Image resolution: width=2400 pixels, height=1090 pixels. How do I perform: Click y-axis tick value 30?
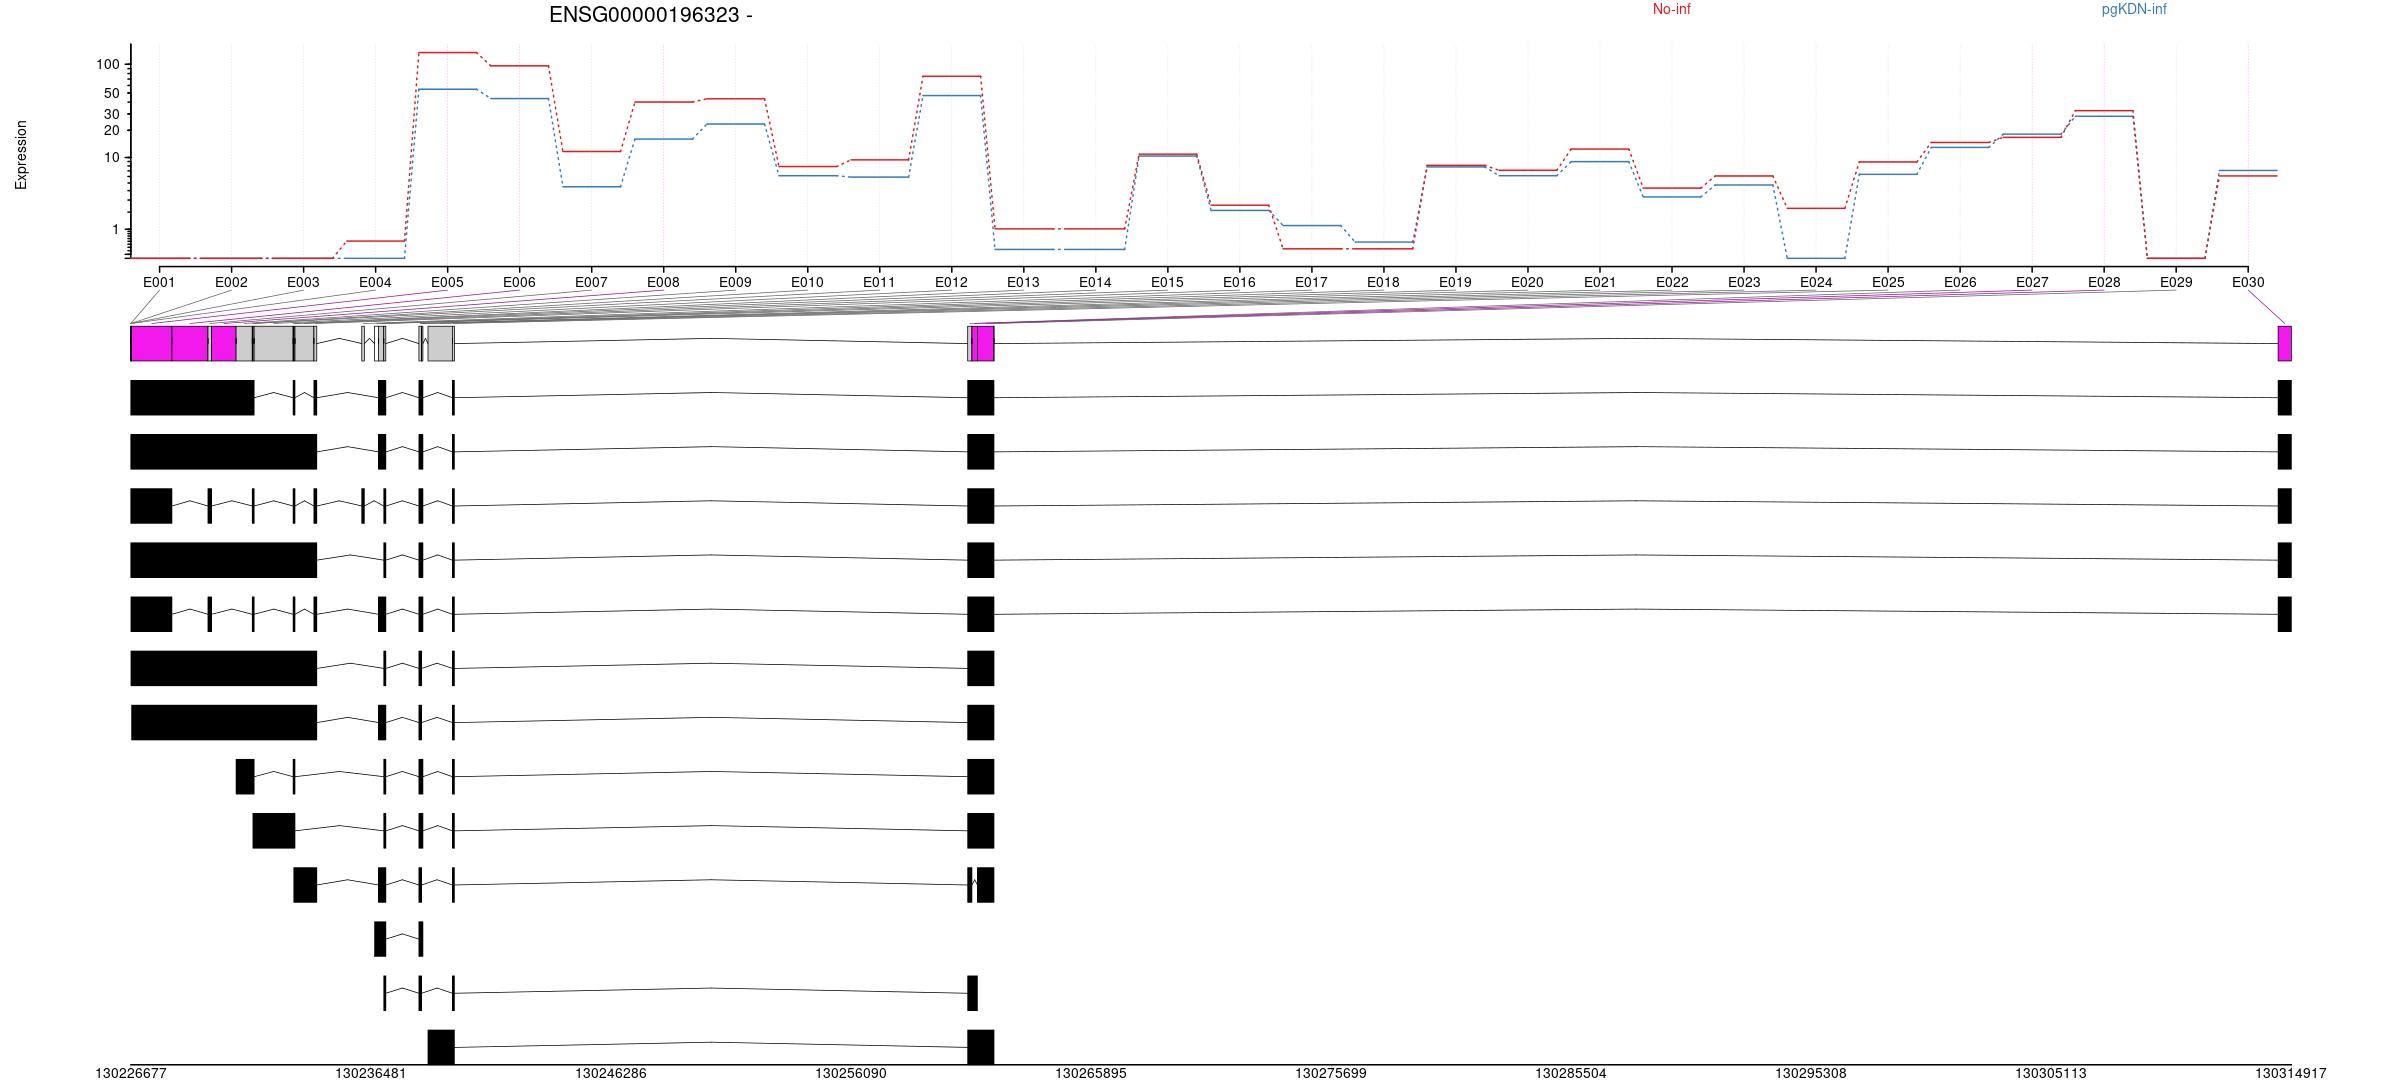(112, 114)
